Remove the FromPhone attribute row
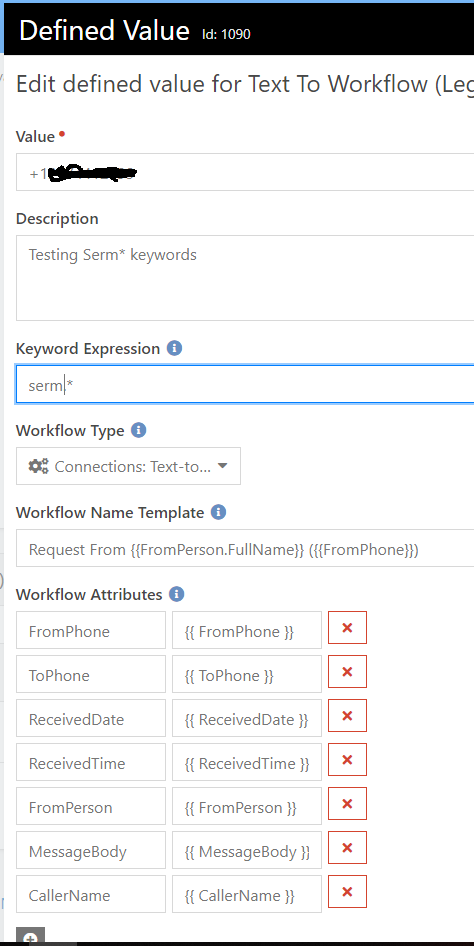 [x=347, y=627]
